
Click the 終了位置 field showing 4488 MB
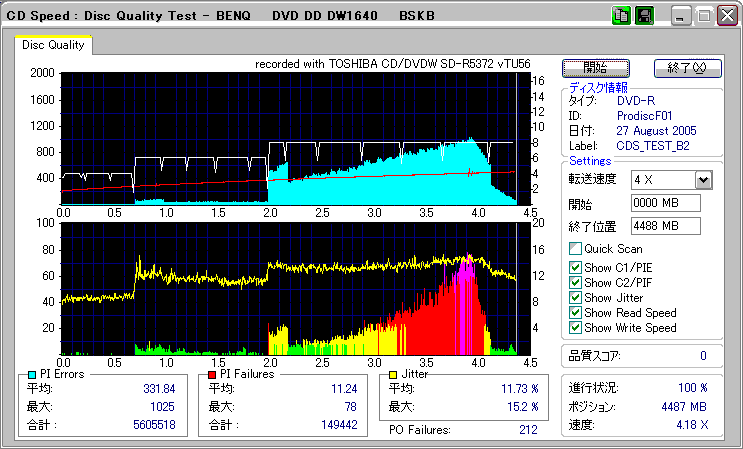click(665, 226)
